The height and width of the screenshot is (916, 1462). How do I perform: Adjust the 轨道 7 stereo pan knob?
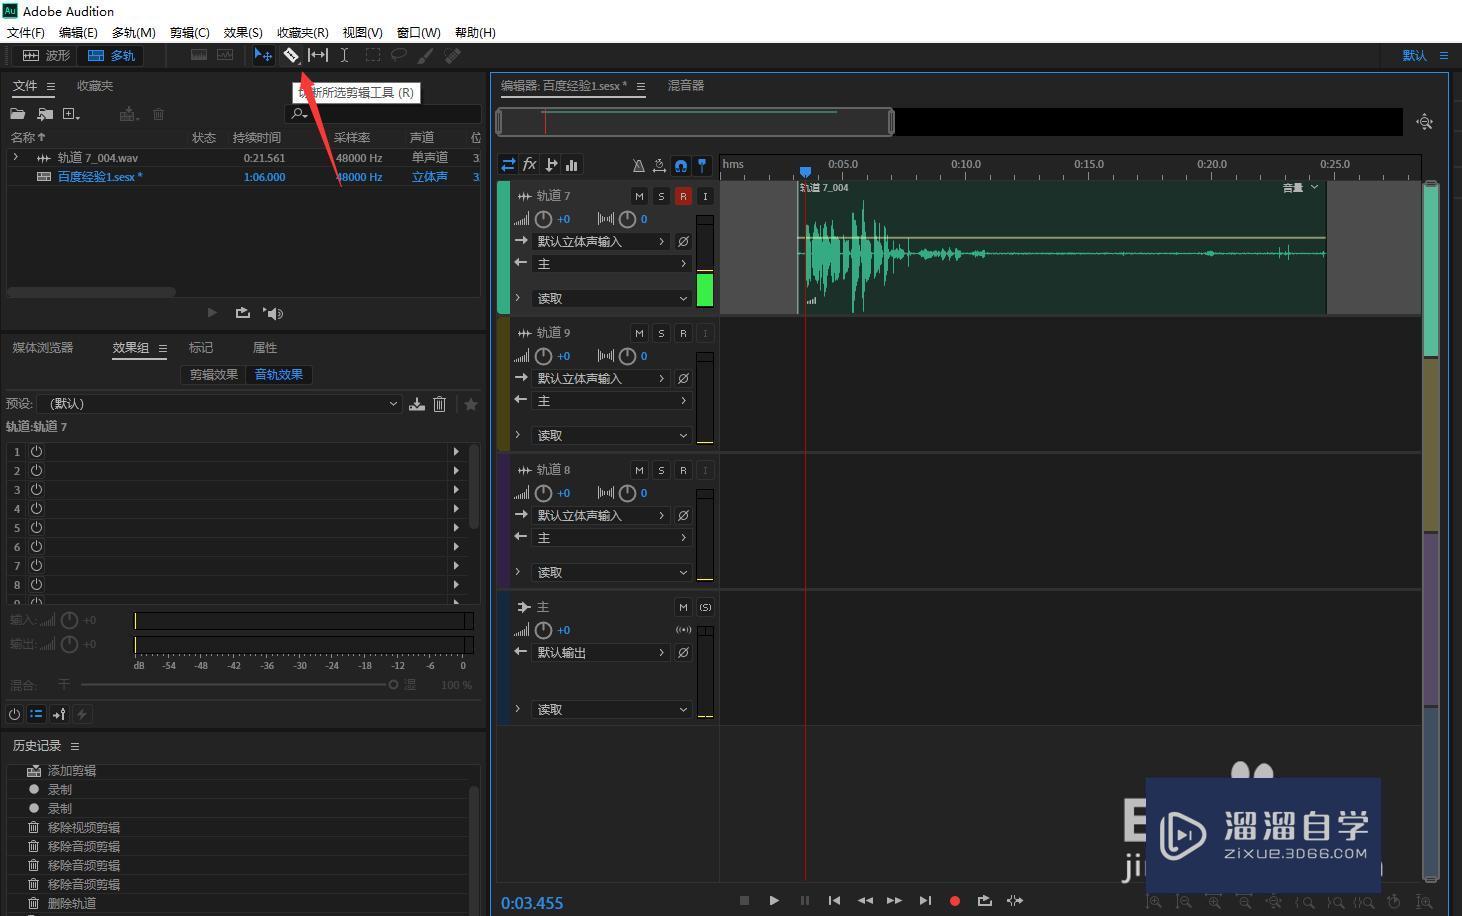click(x=627, y=219)
